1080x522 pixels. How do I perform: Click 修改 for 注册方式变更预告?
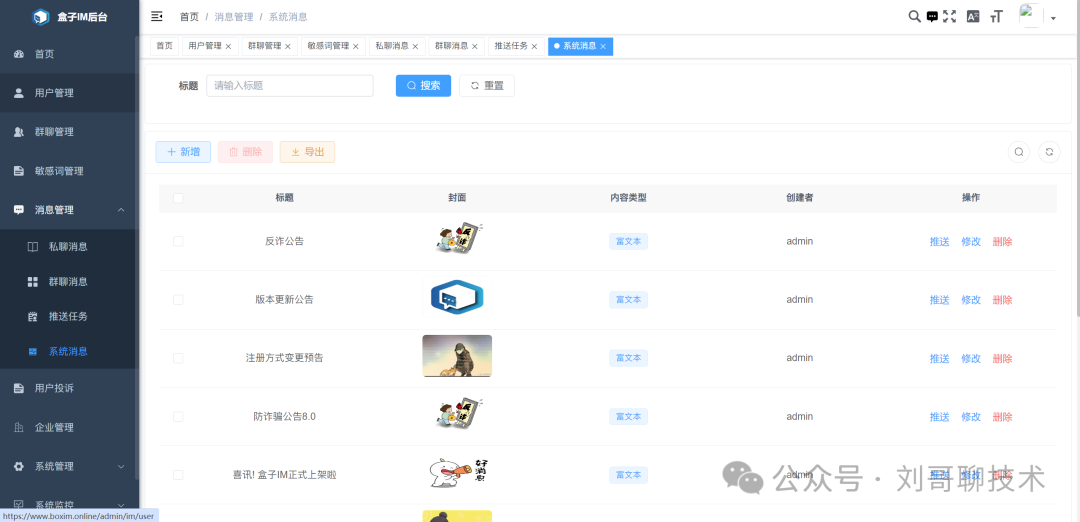coord(971,359)
